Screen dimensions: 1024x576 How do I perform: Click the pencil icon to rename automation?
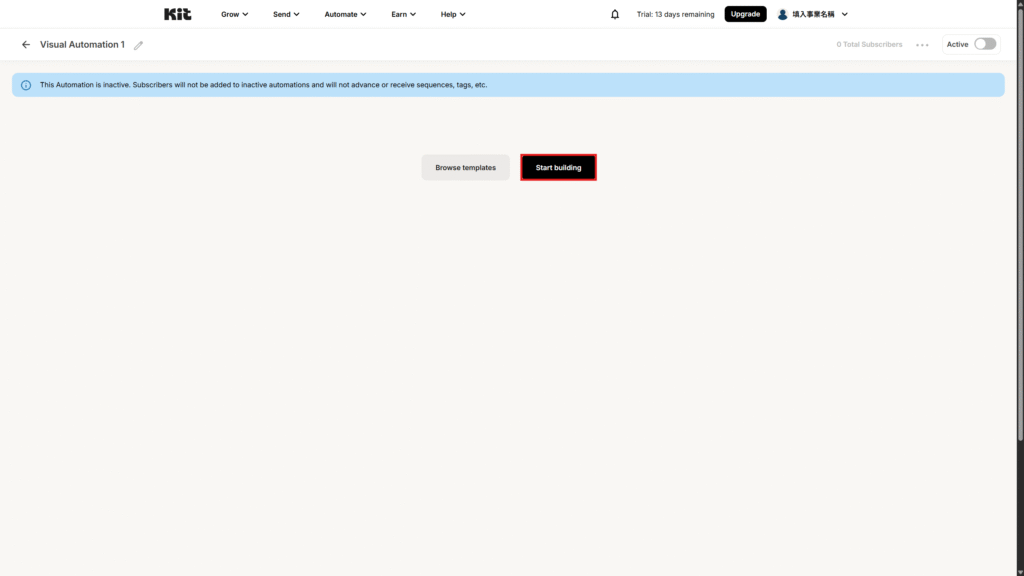click(139, 45)
